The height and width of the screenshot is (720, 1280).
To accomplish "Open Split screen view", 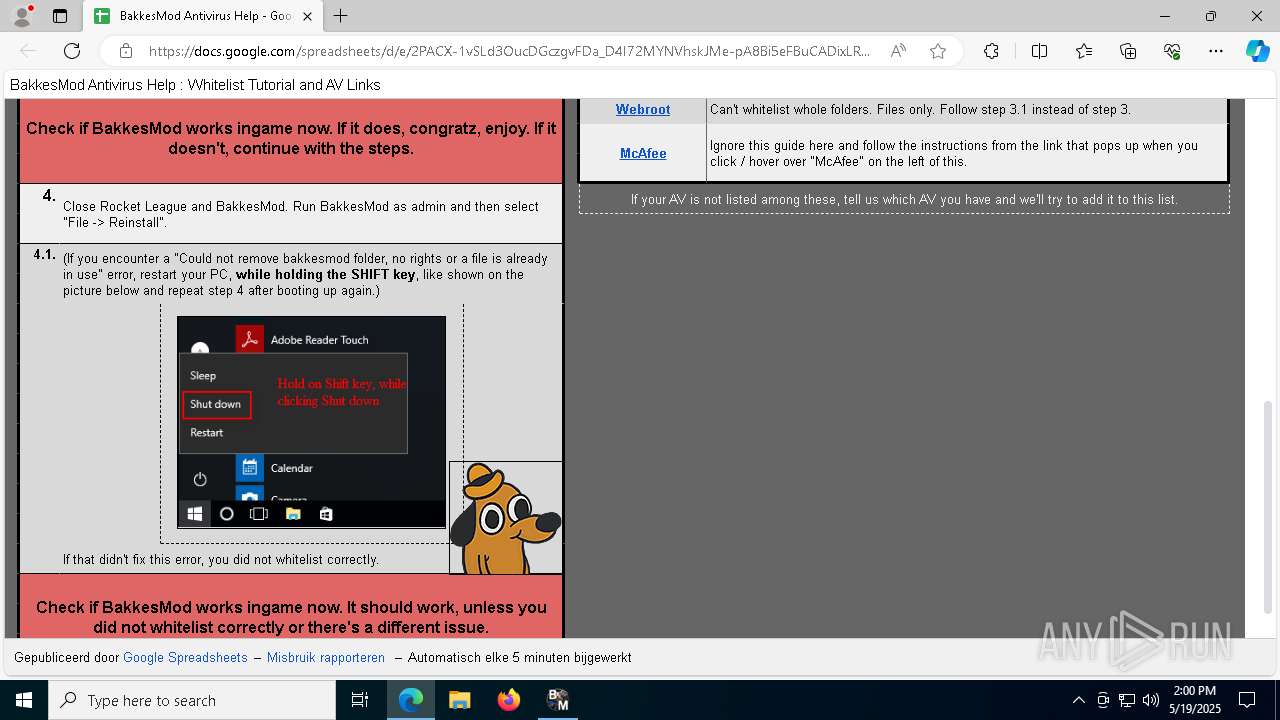I will [1039, 51].
